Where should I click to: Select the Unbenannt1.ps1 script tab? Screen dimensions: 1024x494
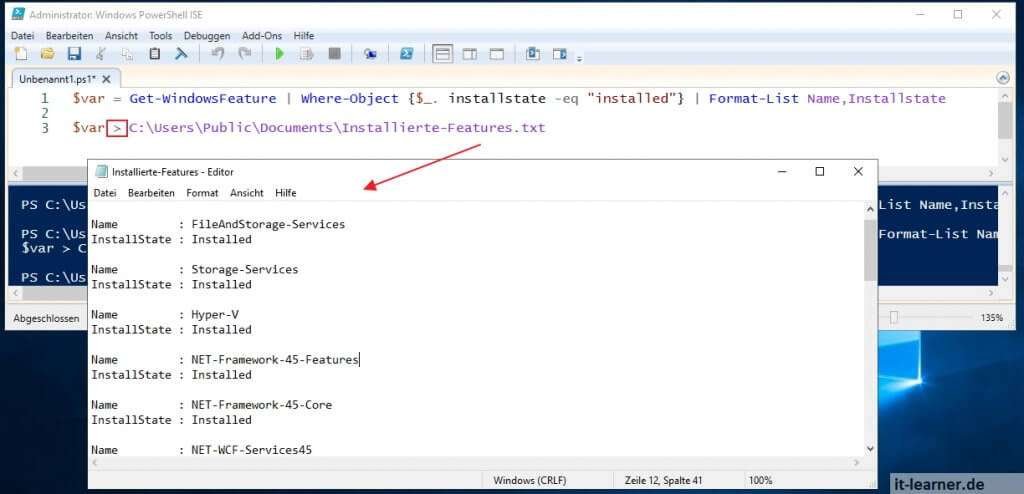tap(57, 79)
